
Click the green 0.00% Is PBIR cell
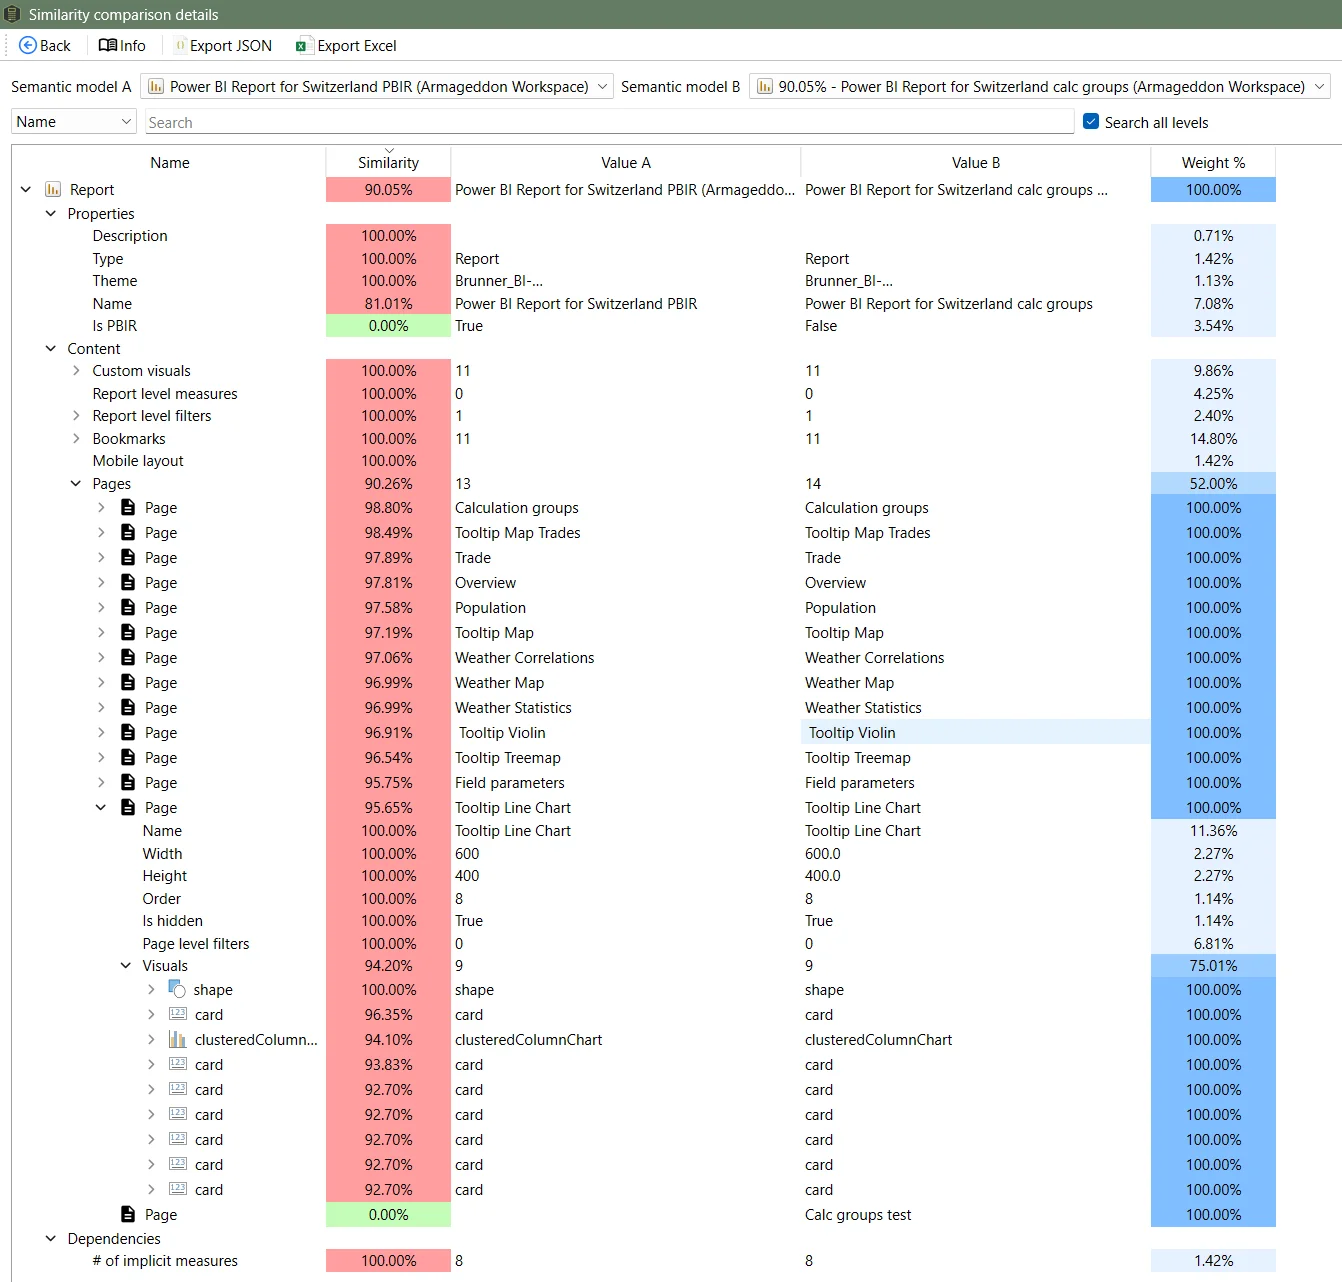388,326
